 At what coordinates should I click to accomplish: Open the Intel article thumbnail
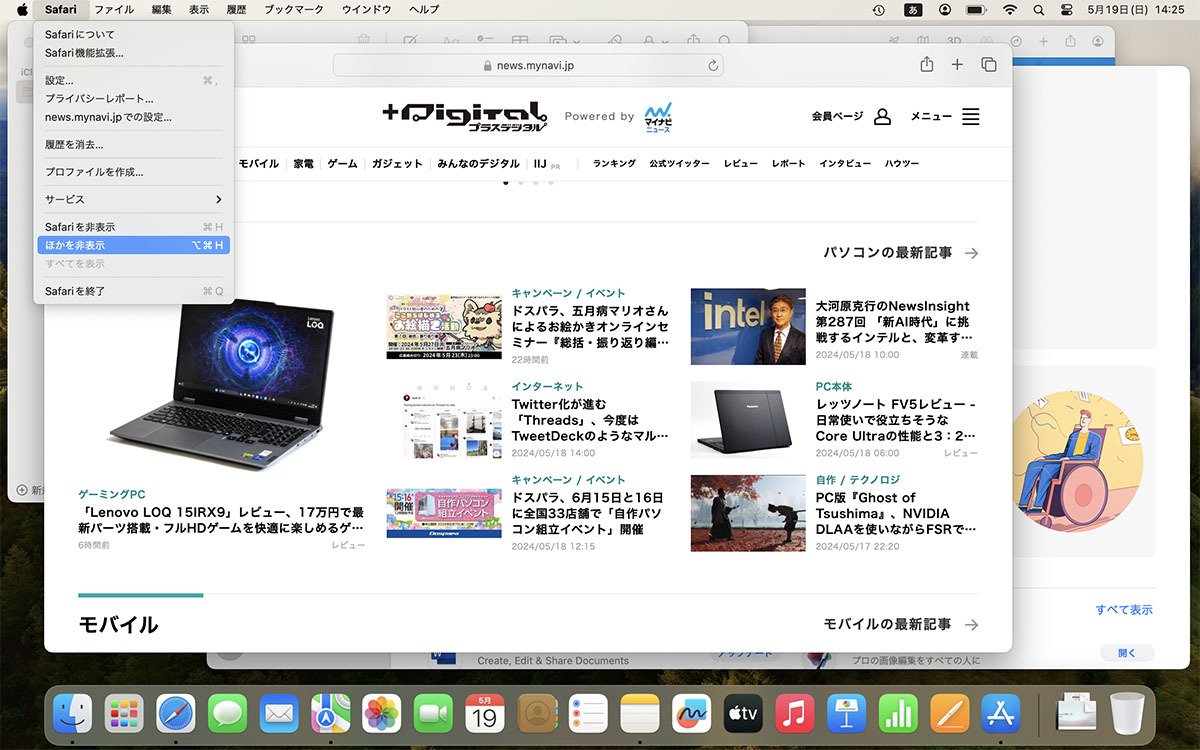pos(748,326)
